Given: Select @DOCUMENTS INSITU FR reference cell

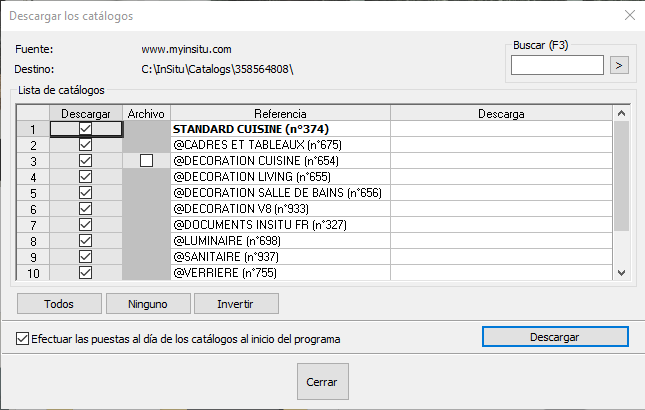Looking at the screenshot, I should point(280,225).
